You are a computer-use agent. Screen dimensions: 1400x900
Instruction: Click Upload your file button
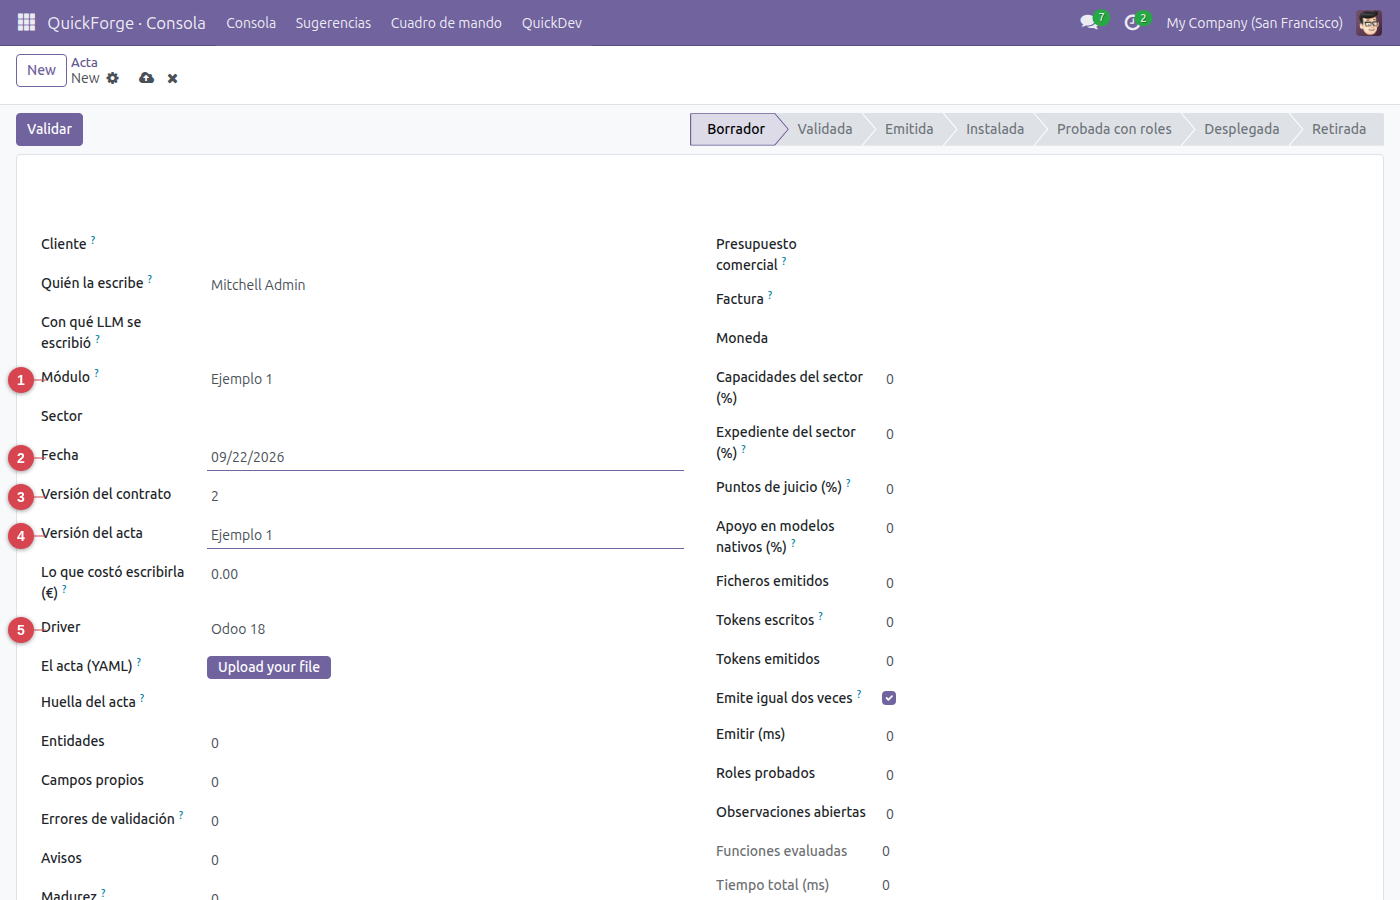tap(269, 667)
